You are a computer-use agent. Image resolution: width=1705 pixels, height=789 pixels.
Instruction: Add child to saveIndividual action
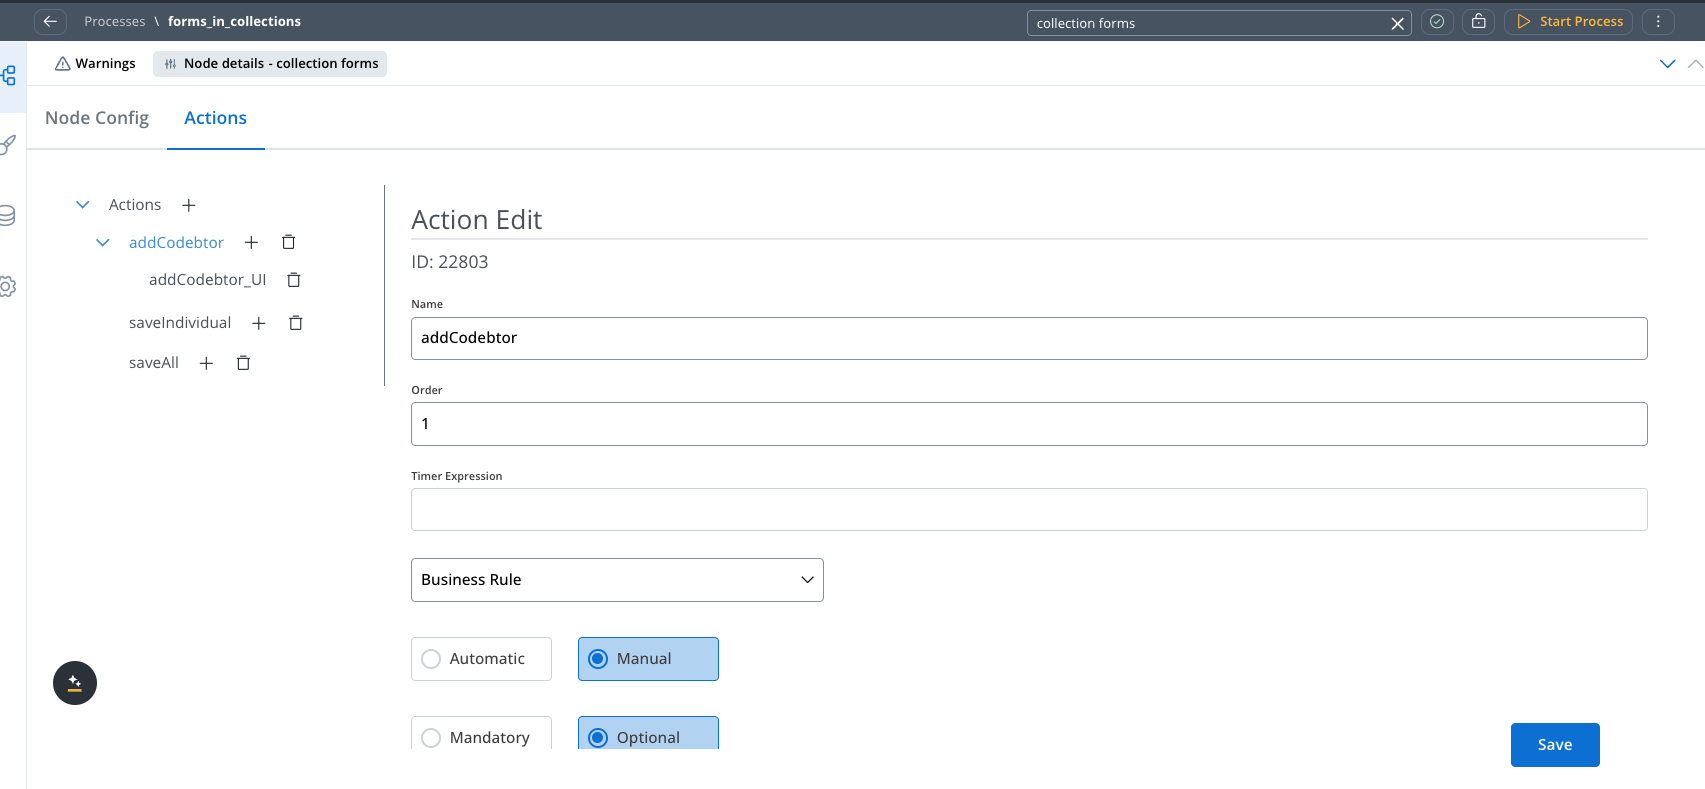click(258, 323)
